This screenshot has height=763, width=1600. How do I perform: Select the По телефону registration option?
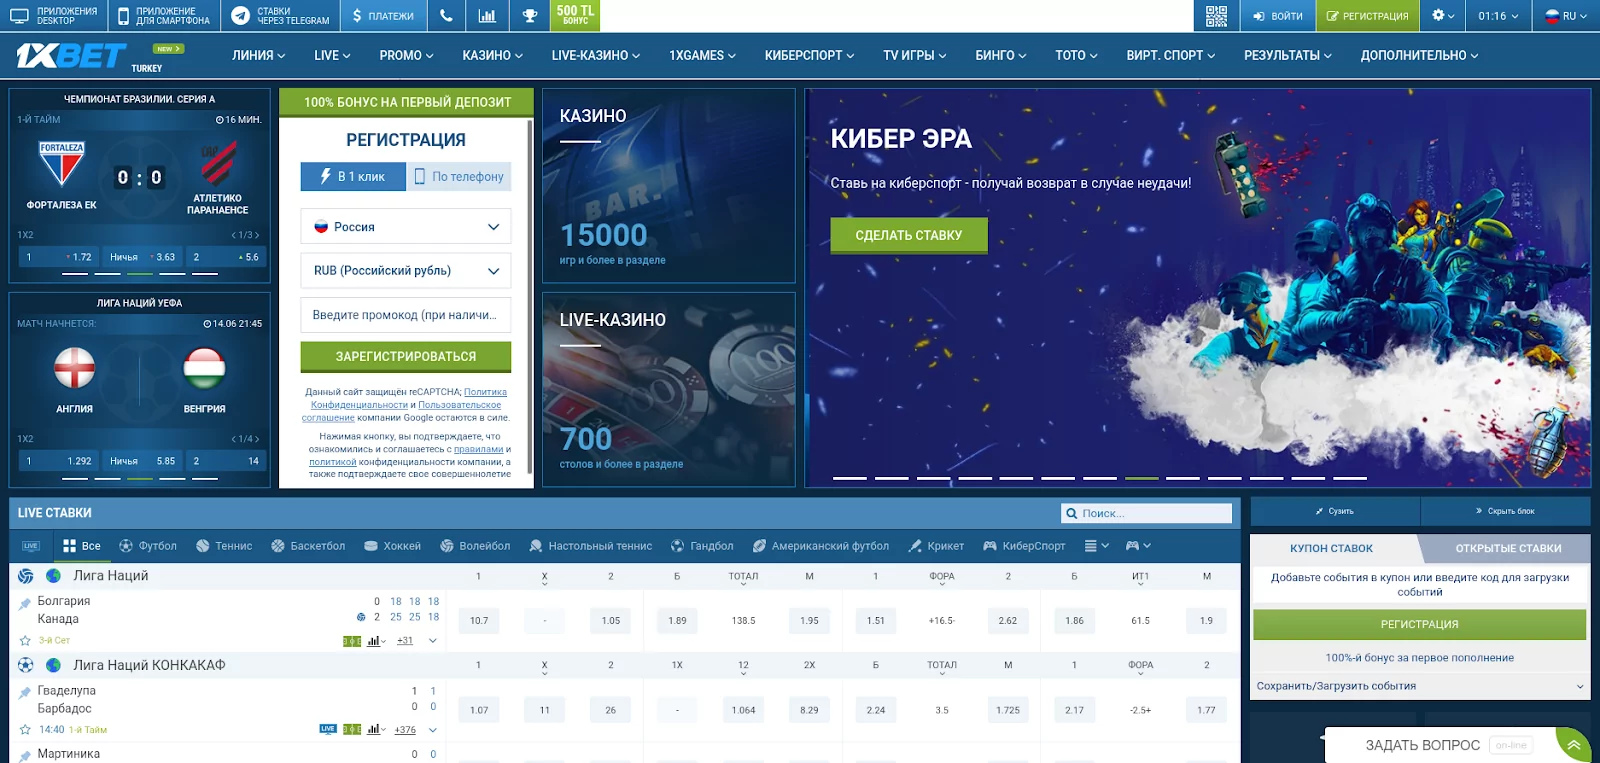tap(459, 177)
